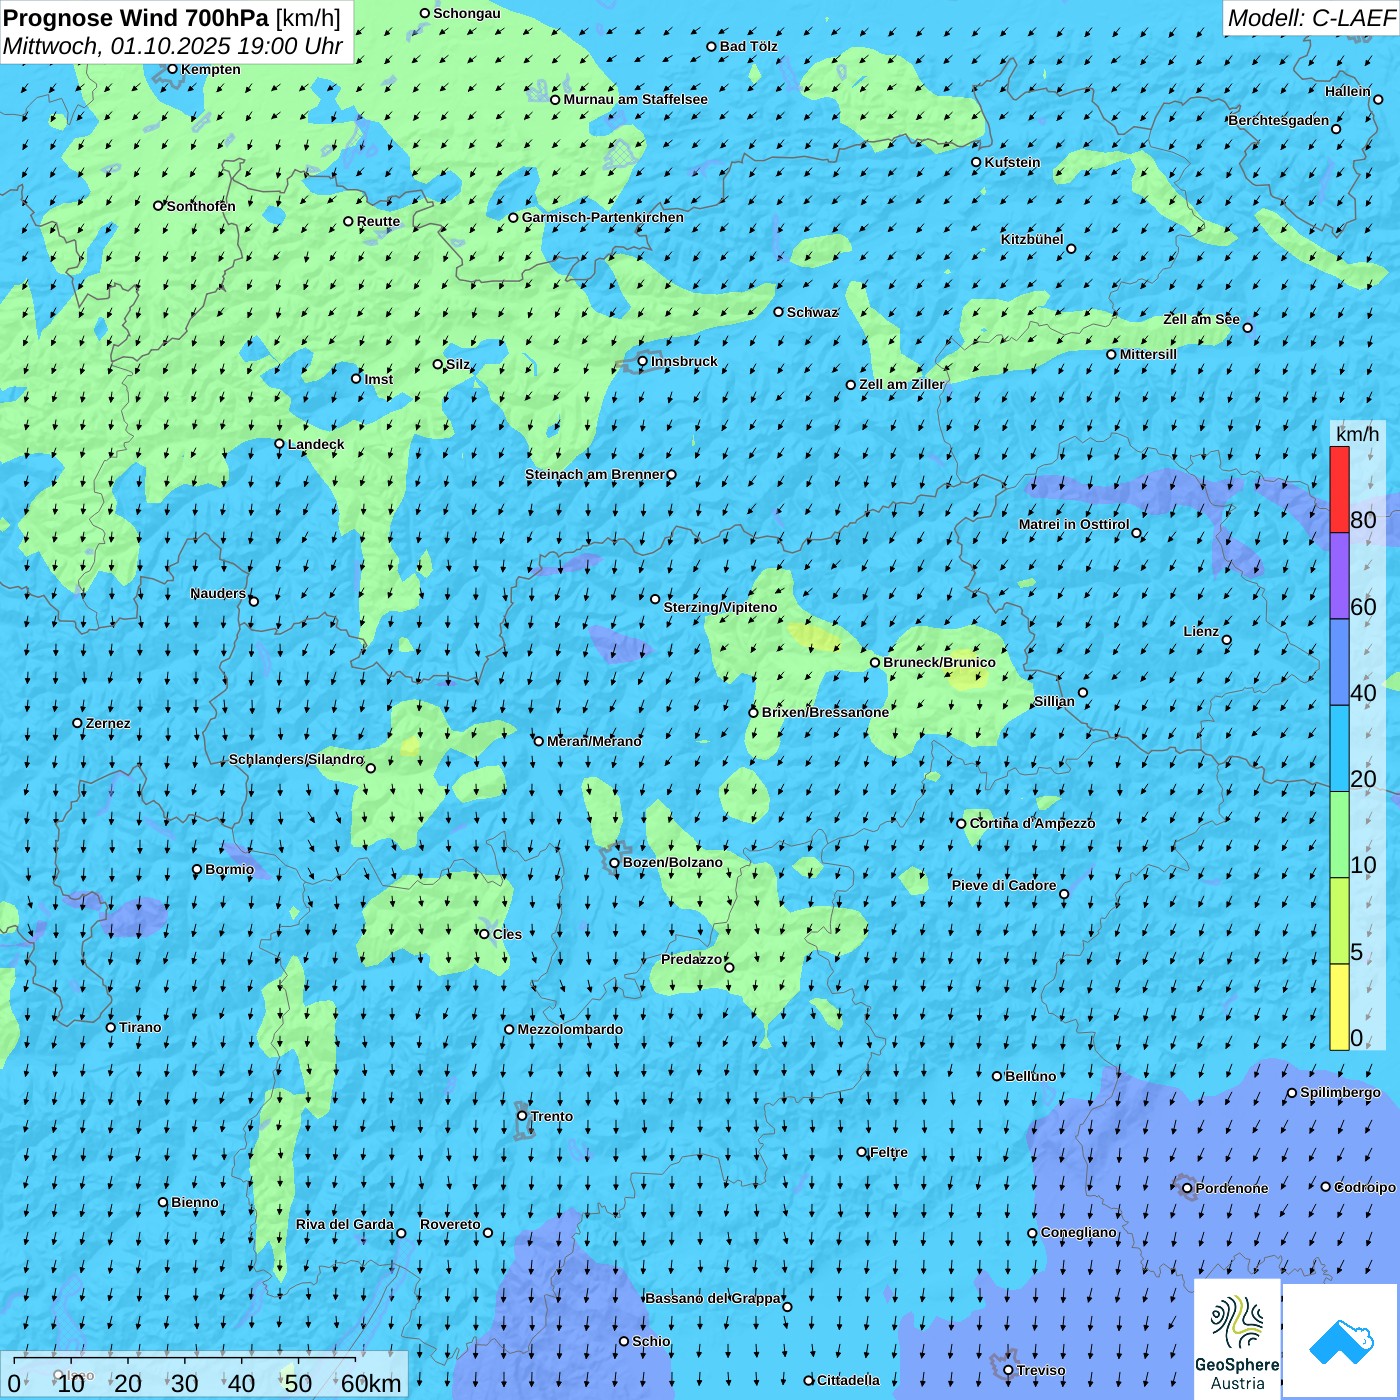Click the Meran/Merano label
Viewport: 1400px width, 1400px height.
(594, 741)
